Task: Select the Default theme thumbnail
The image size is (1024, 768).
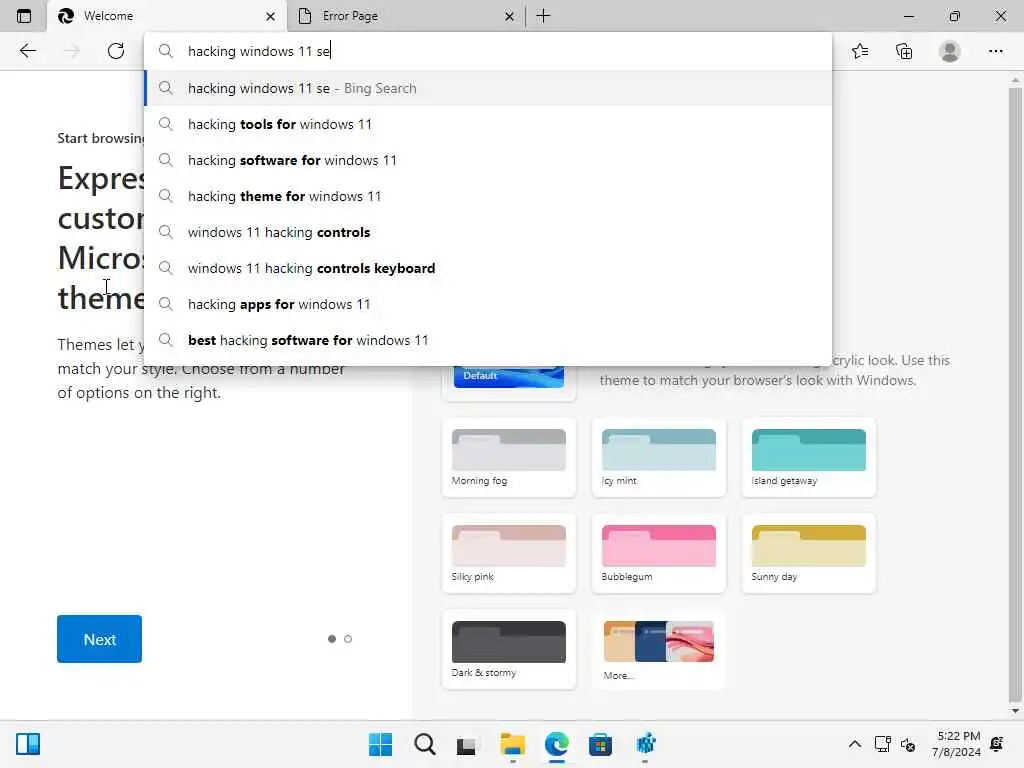Action: tap(509, 379)
